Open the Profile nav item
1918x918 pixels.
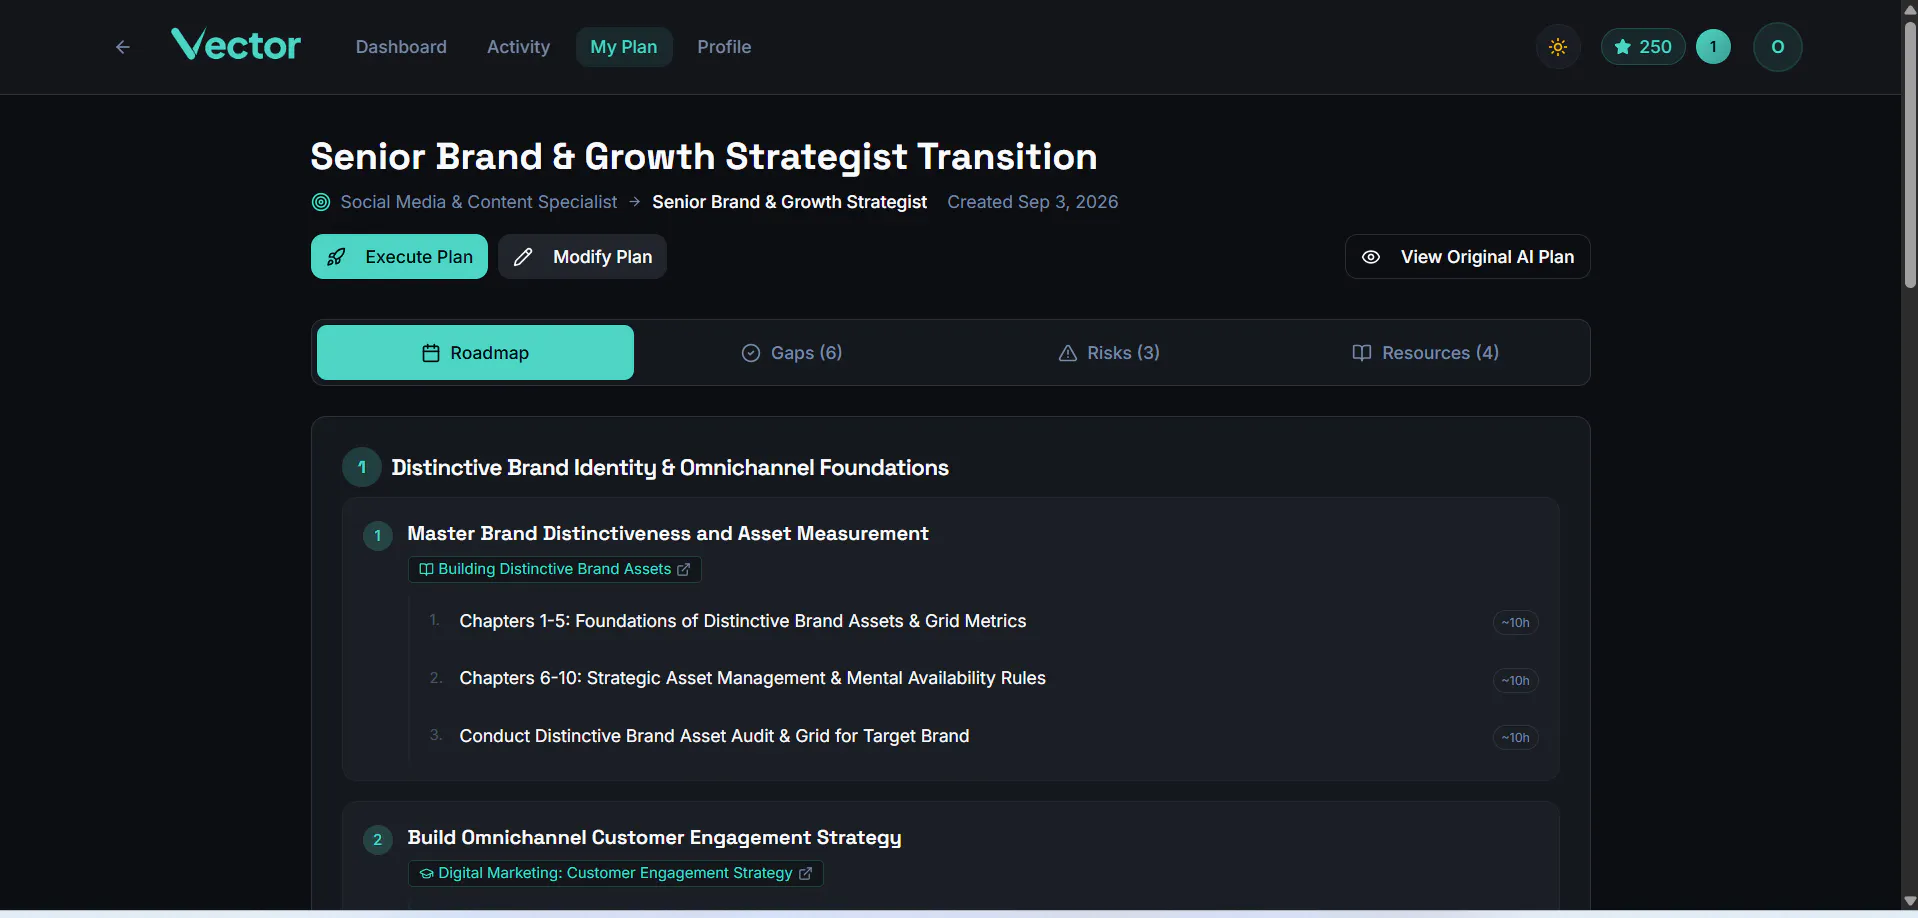pos(724,47)
